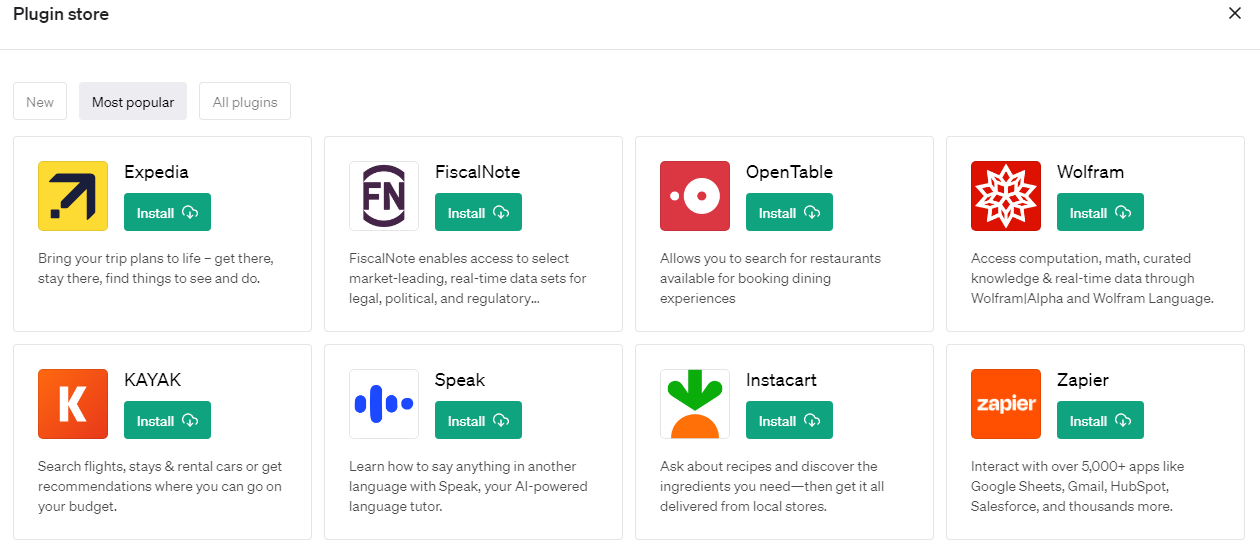The image size is (1260, 556).
Task: Click the Instacart carrot logo
Action: pyautogui.click(x=695, y=404)
